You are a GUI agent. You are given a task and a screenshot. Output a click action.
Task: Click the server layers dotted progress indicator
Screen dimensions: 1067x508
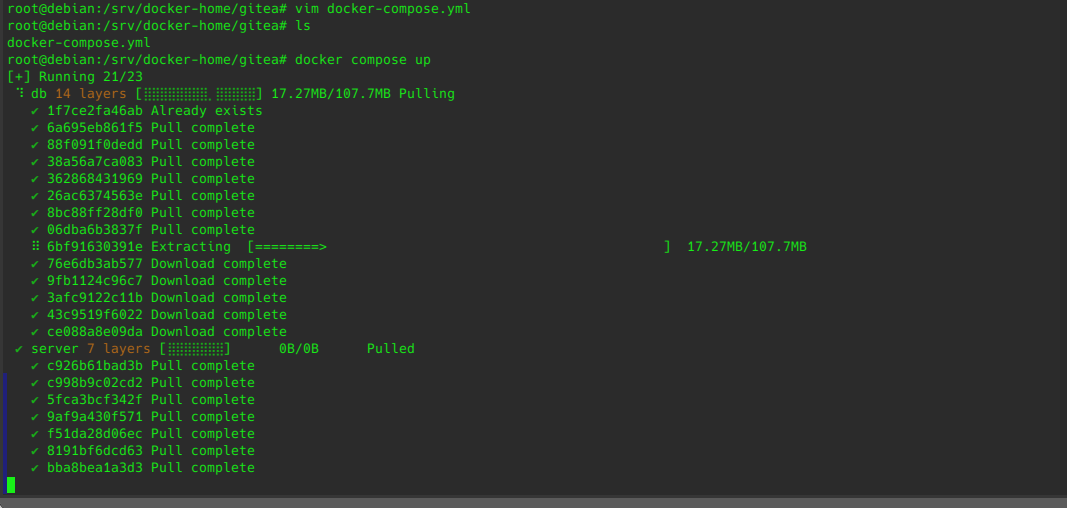[195, 349]
